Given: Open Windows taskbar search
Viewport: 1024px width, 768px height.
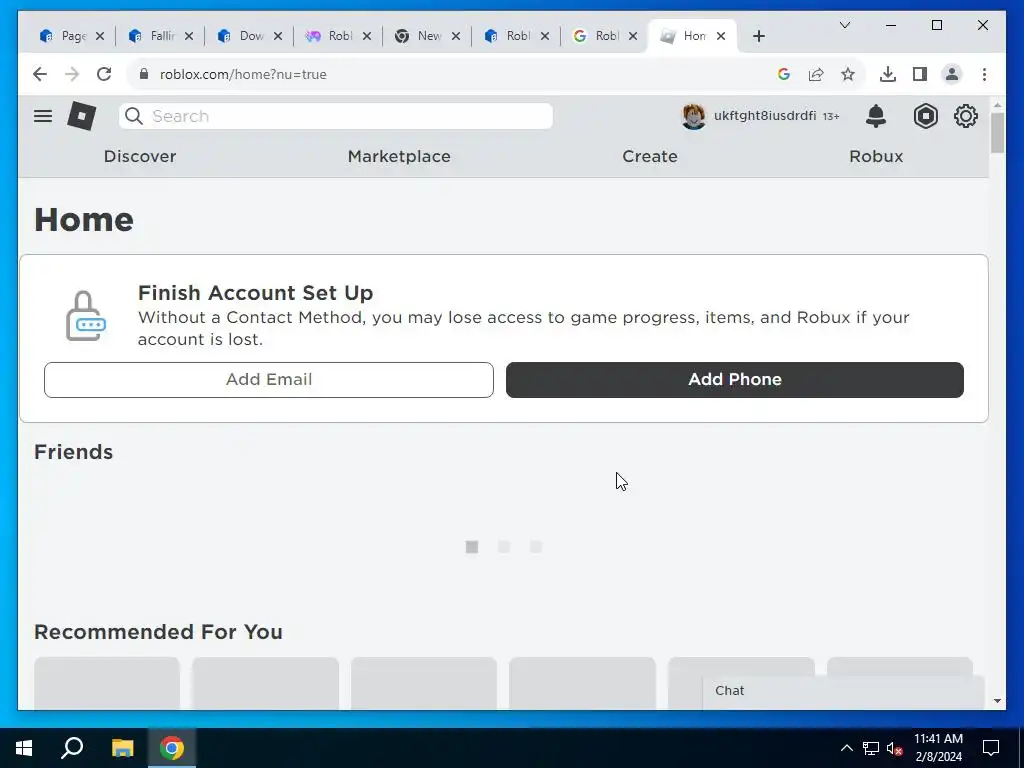Looking at the screenshot, I should 72,748.
